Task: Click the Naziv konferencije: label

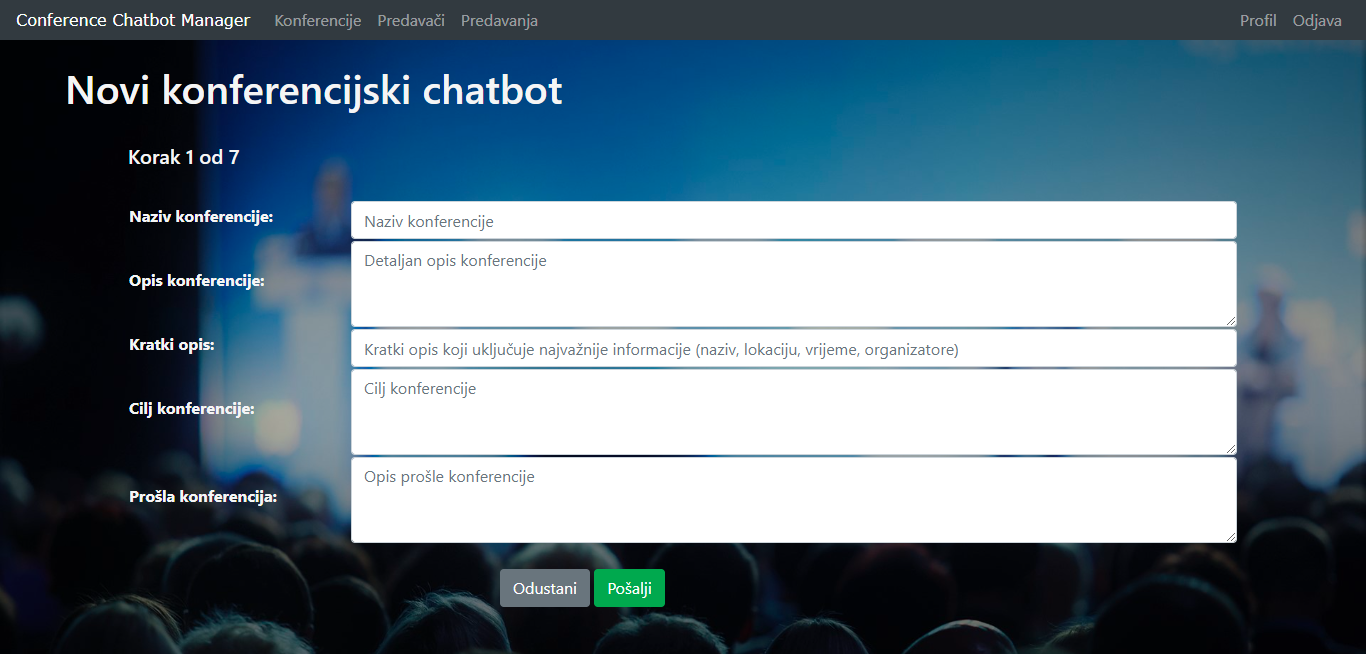Action: 201,217
